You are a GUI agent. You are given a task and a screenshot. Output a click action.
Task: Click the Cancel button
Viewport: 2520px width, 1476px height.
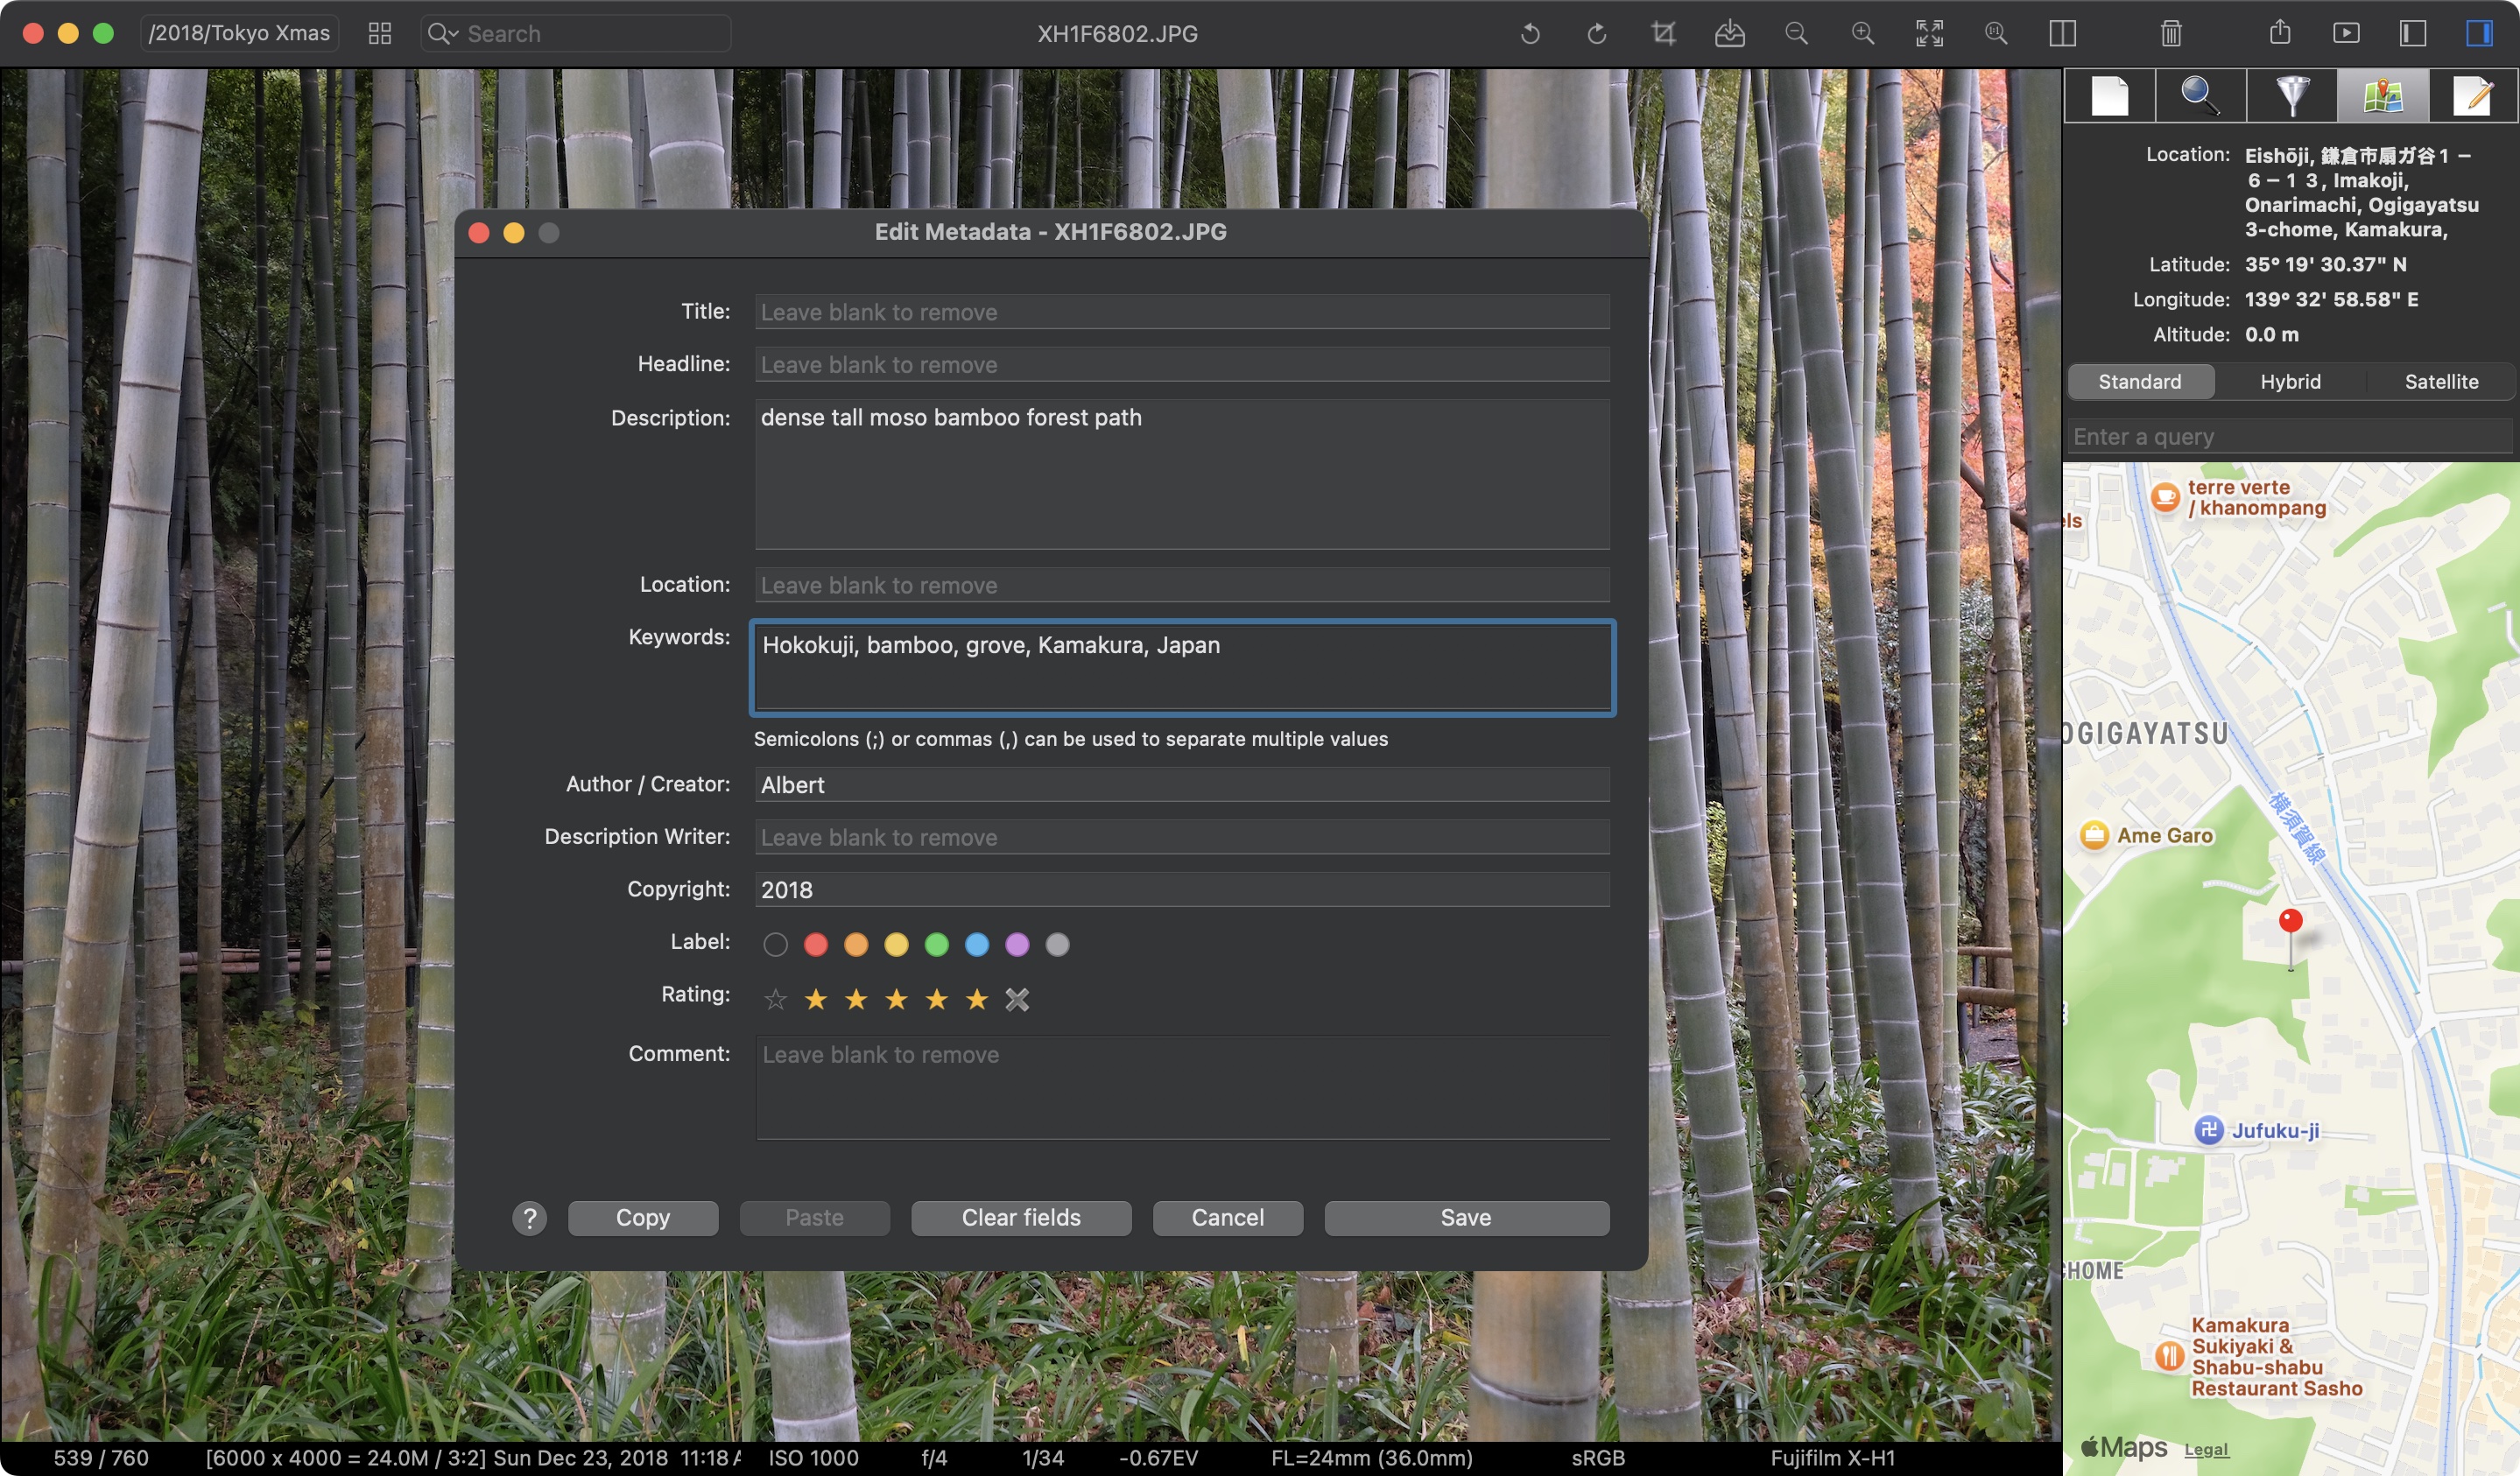point(1227,1218)
